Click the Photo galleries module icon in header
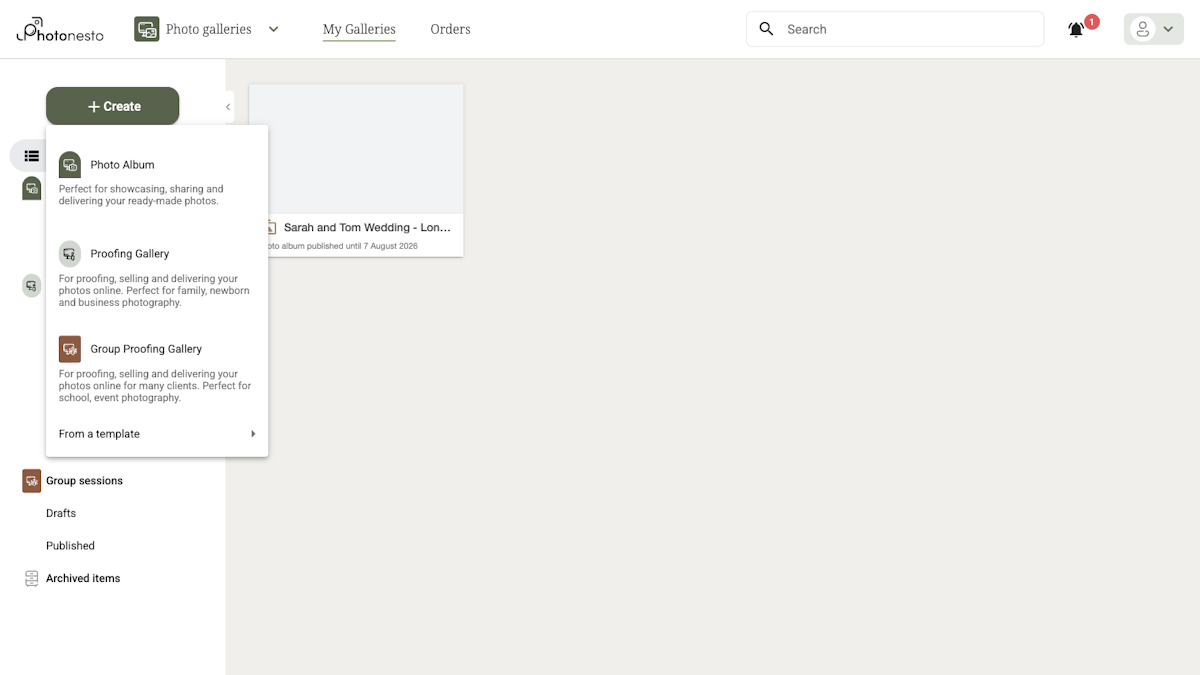This screenshot has height=675, width=1200. click(147, 29)
